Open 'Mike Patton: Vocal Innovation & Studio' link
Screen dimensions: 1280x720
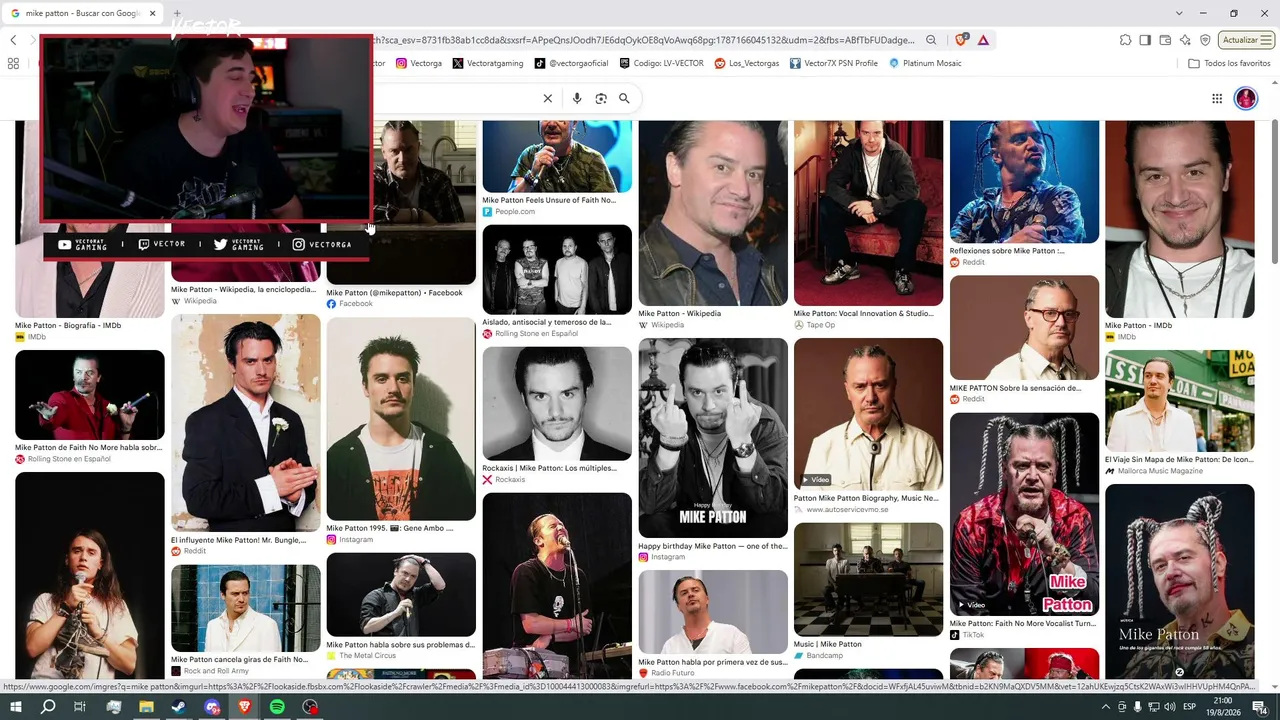pos(863,313)
